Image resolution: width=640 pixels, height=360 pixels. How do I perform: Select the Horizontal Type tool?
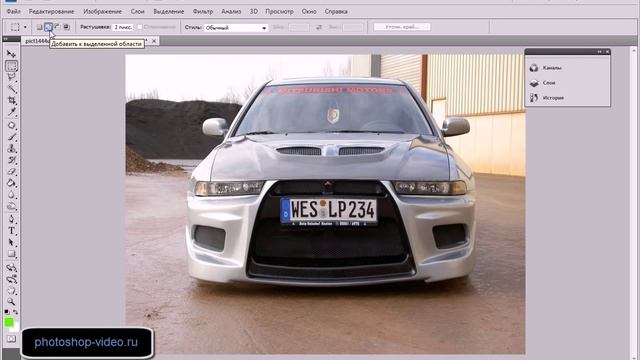pyautogui.click(x=11, y=231)
